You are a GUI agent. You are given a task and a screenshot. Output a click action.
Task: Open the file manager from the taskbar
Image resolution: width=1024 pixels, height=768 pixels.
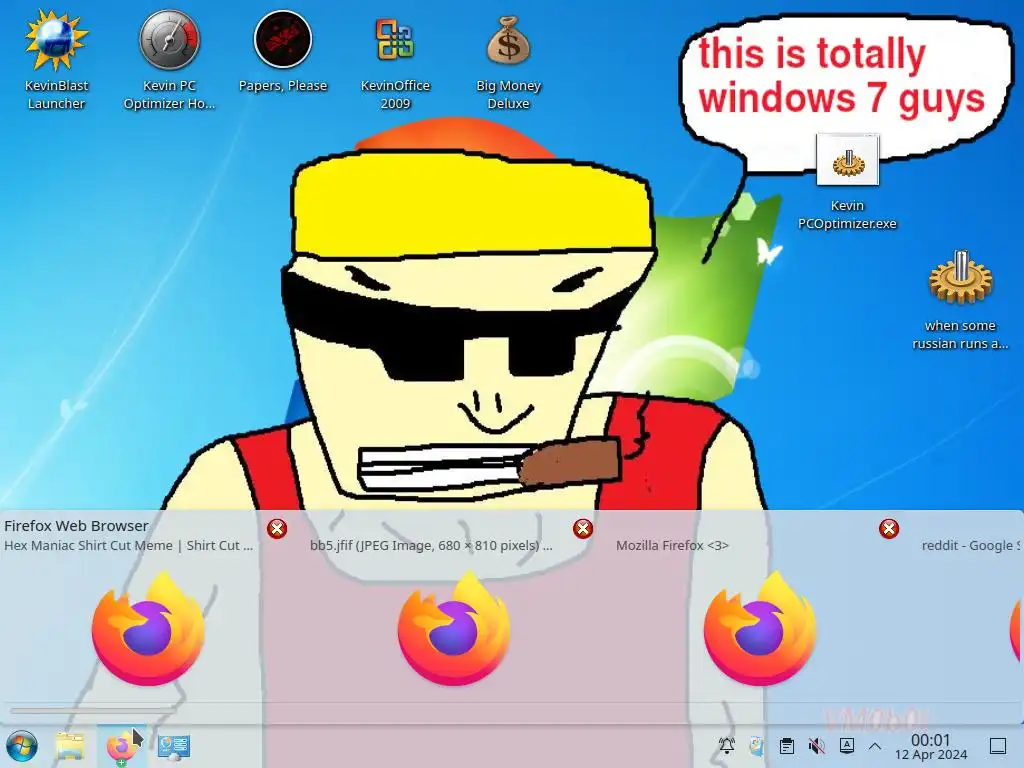coord(69,746)
